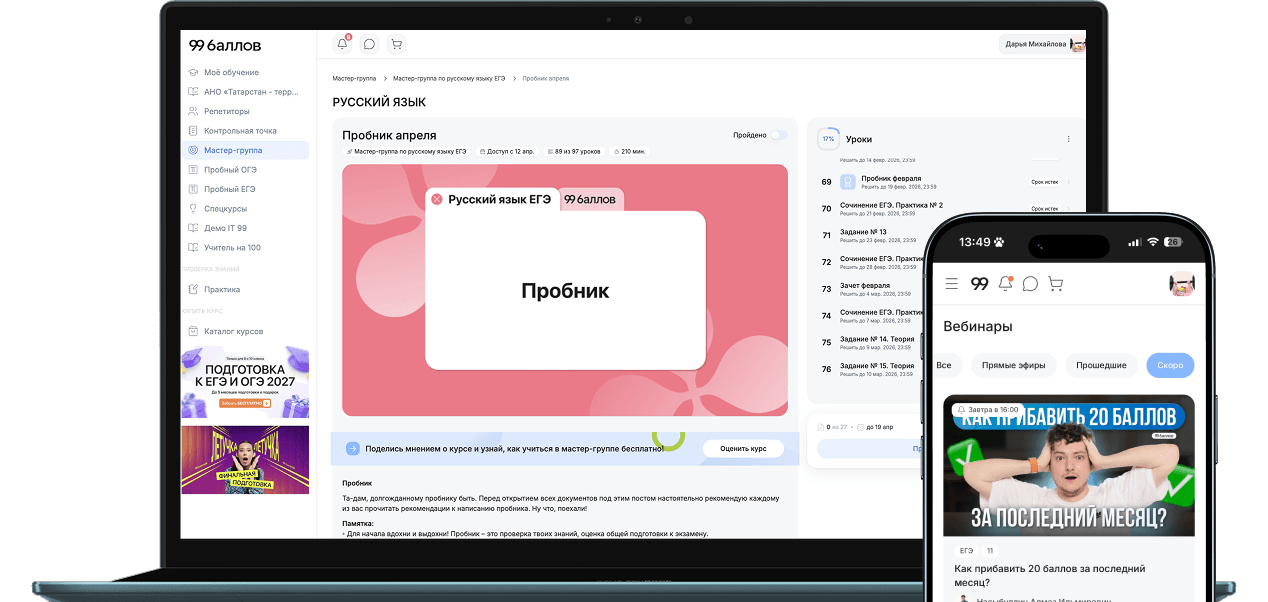This screenshot has width=1268, height=602.
Task: Click trophy icon of lesson 69
Action: tap(848, 182)
